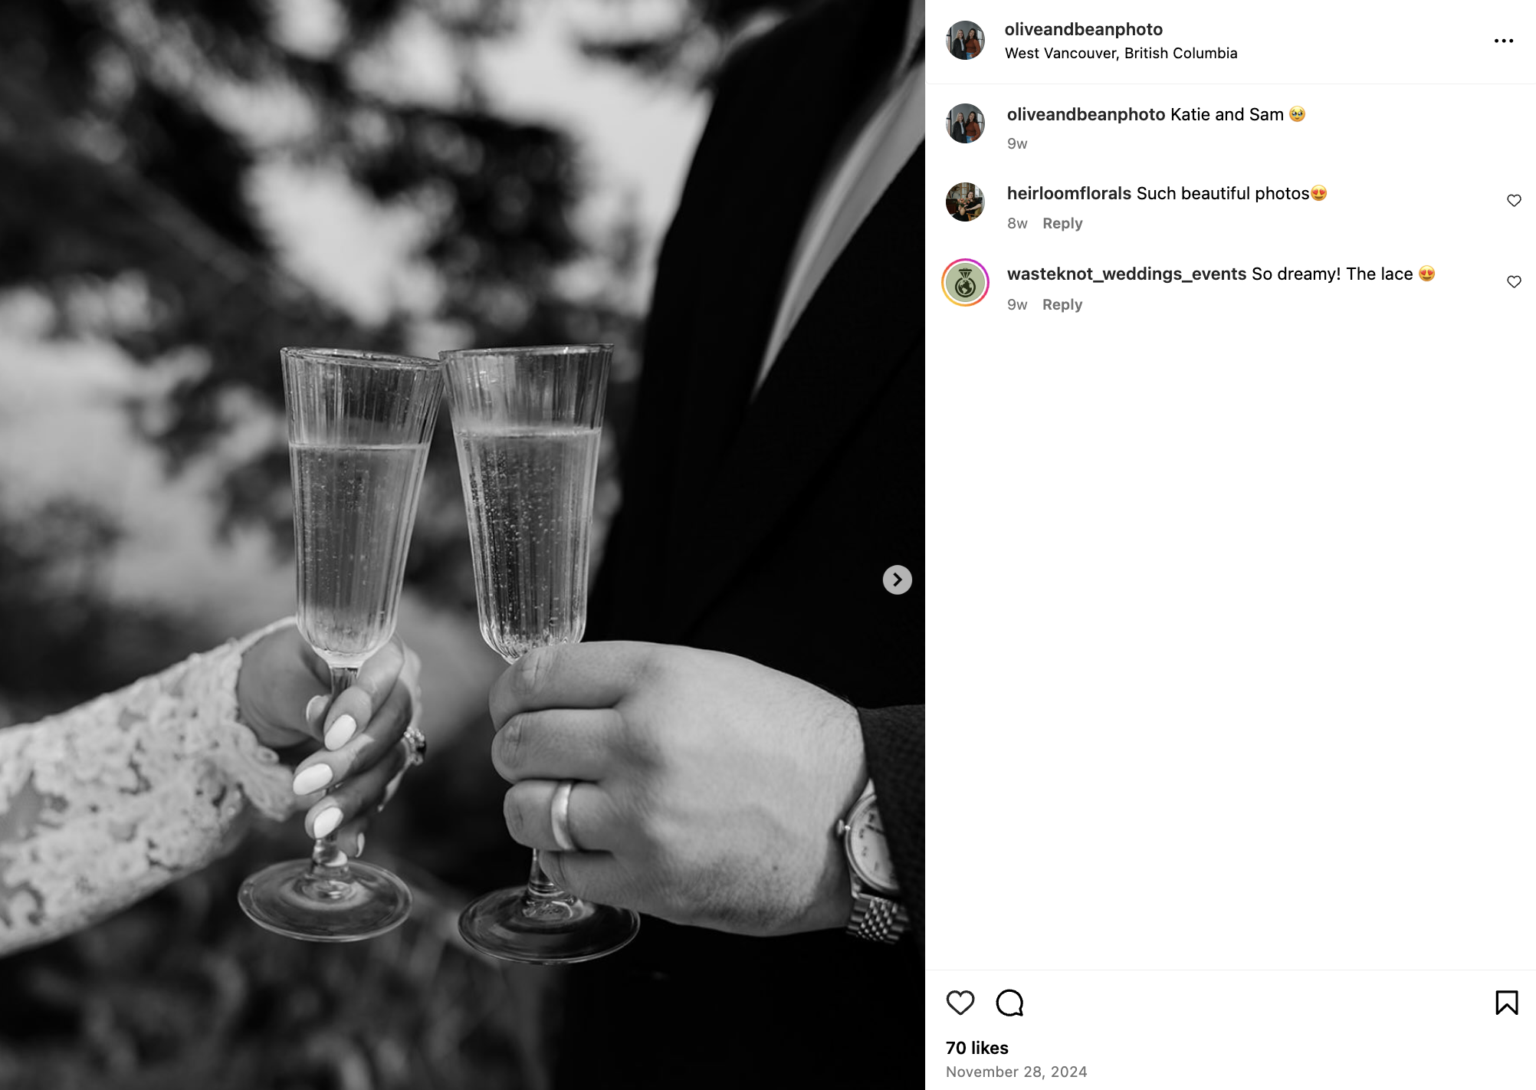Screen dimensions: 1536x1090
Task: Save the post with the bookmark icon
Action: pyautogui.click(x=1508, y=1003)
